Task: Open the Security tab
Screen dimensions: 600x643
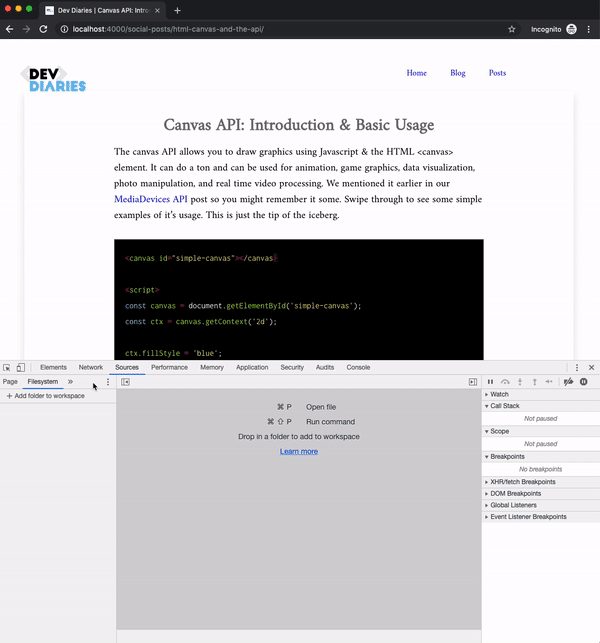Action: point(292,367)
